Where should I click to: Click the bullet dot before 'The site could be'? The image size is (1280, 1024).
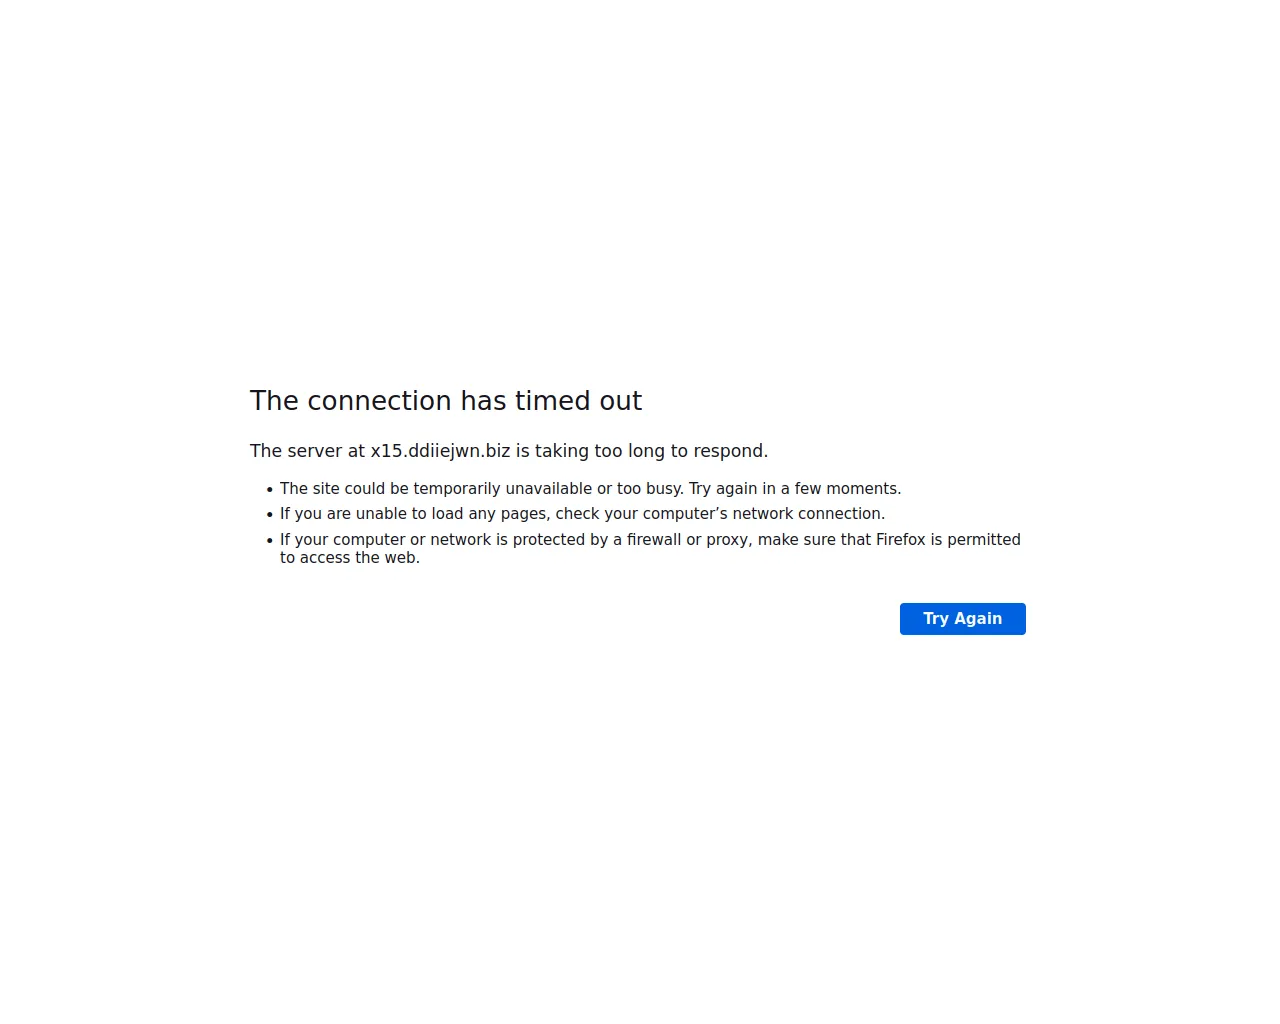[x=270, y=490]
